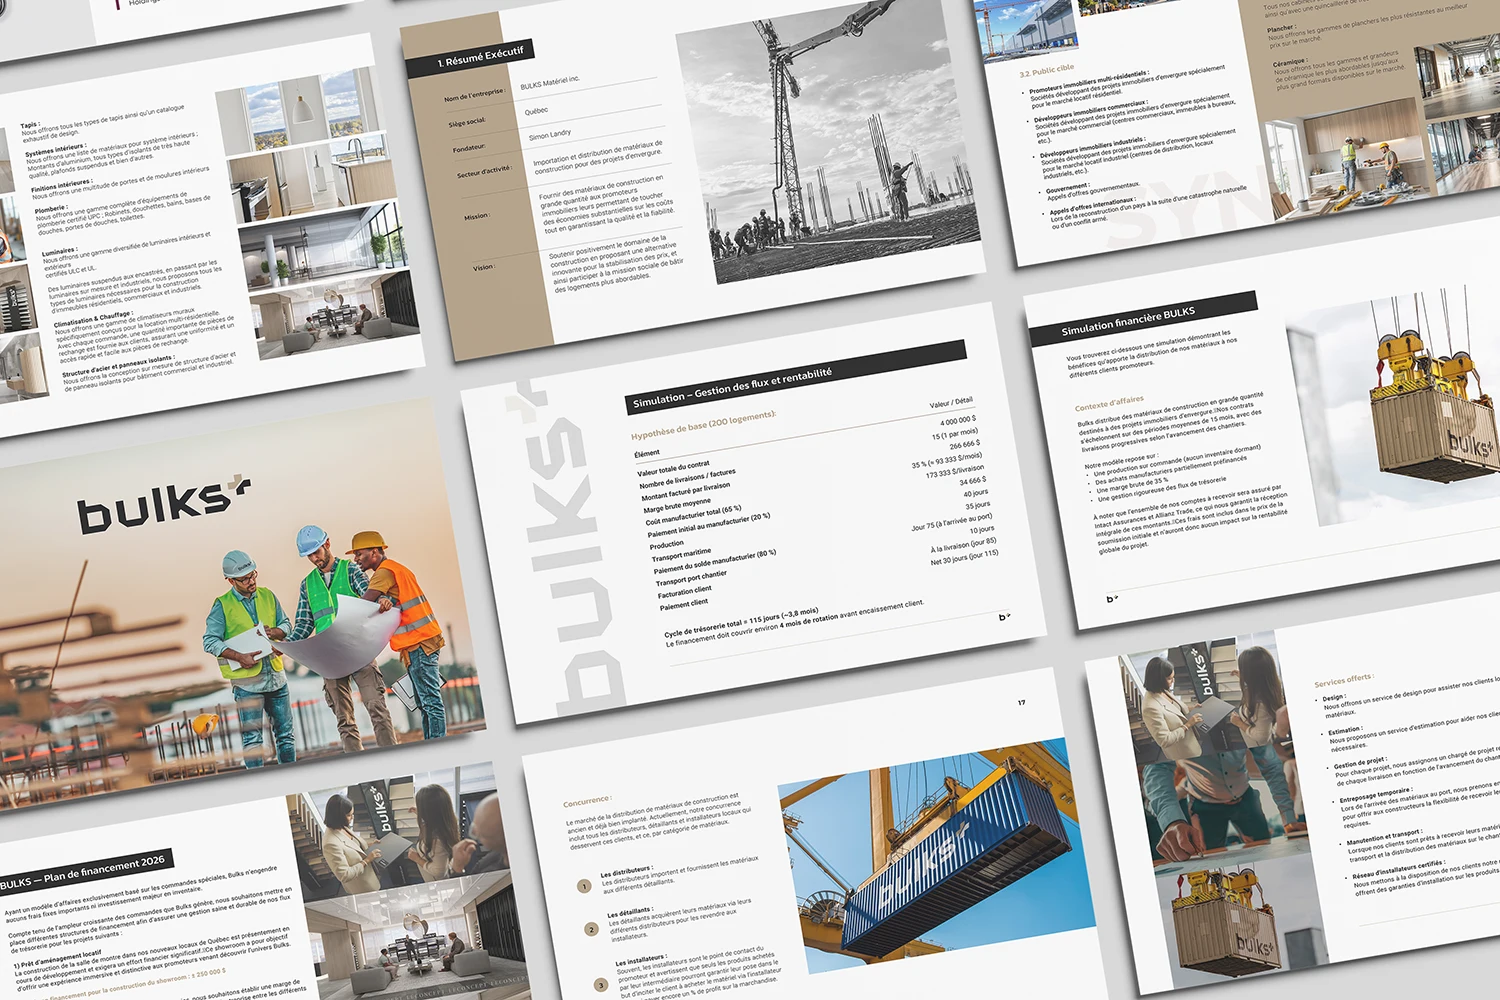Click "Développeurs immobiliers industriels :" bullet

tap(1092, 148)
